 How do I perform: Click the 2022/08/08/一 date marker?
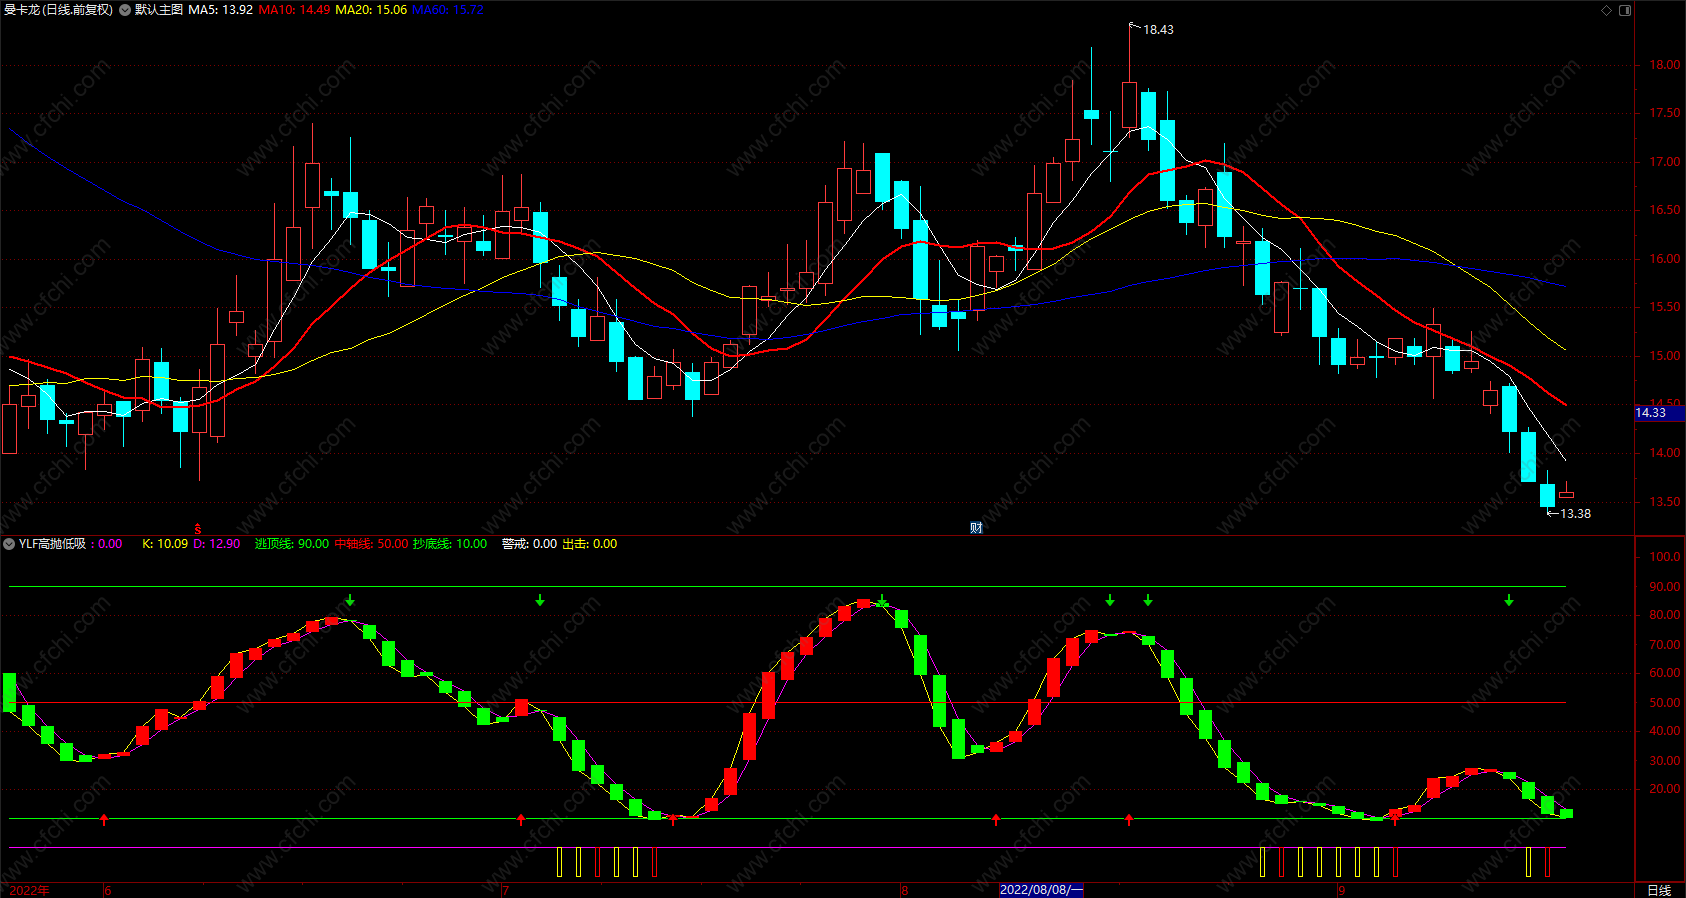pos(1041,890)
